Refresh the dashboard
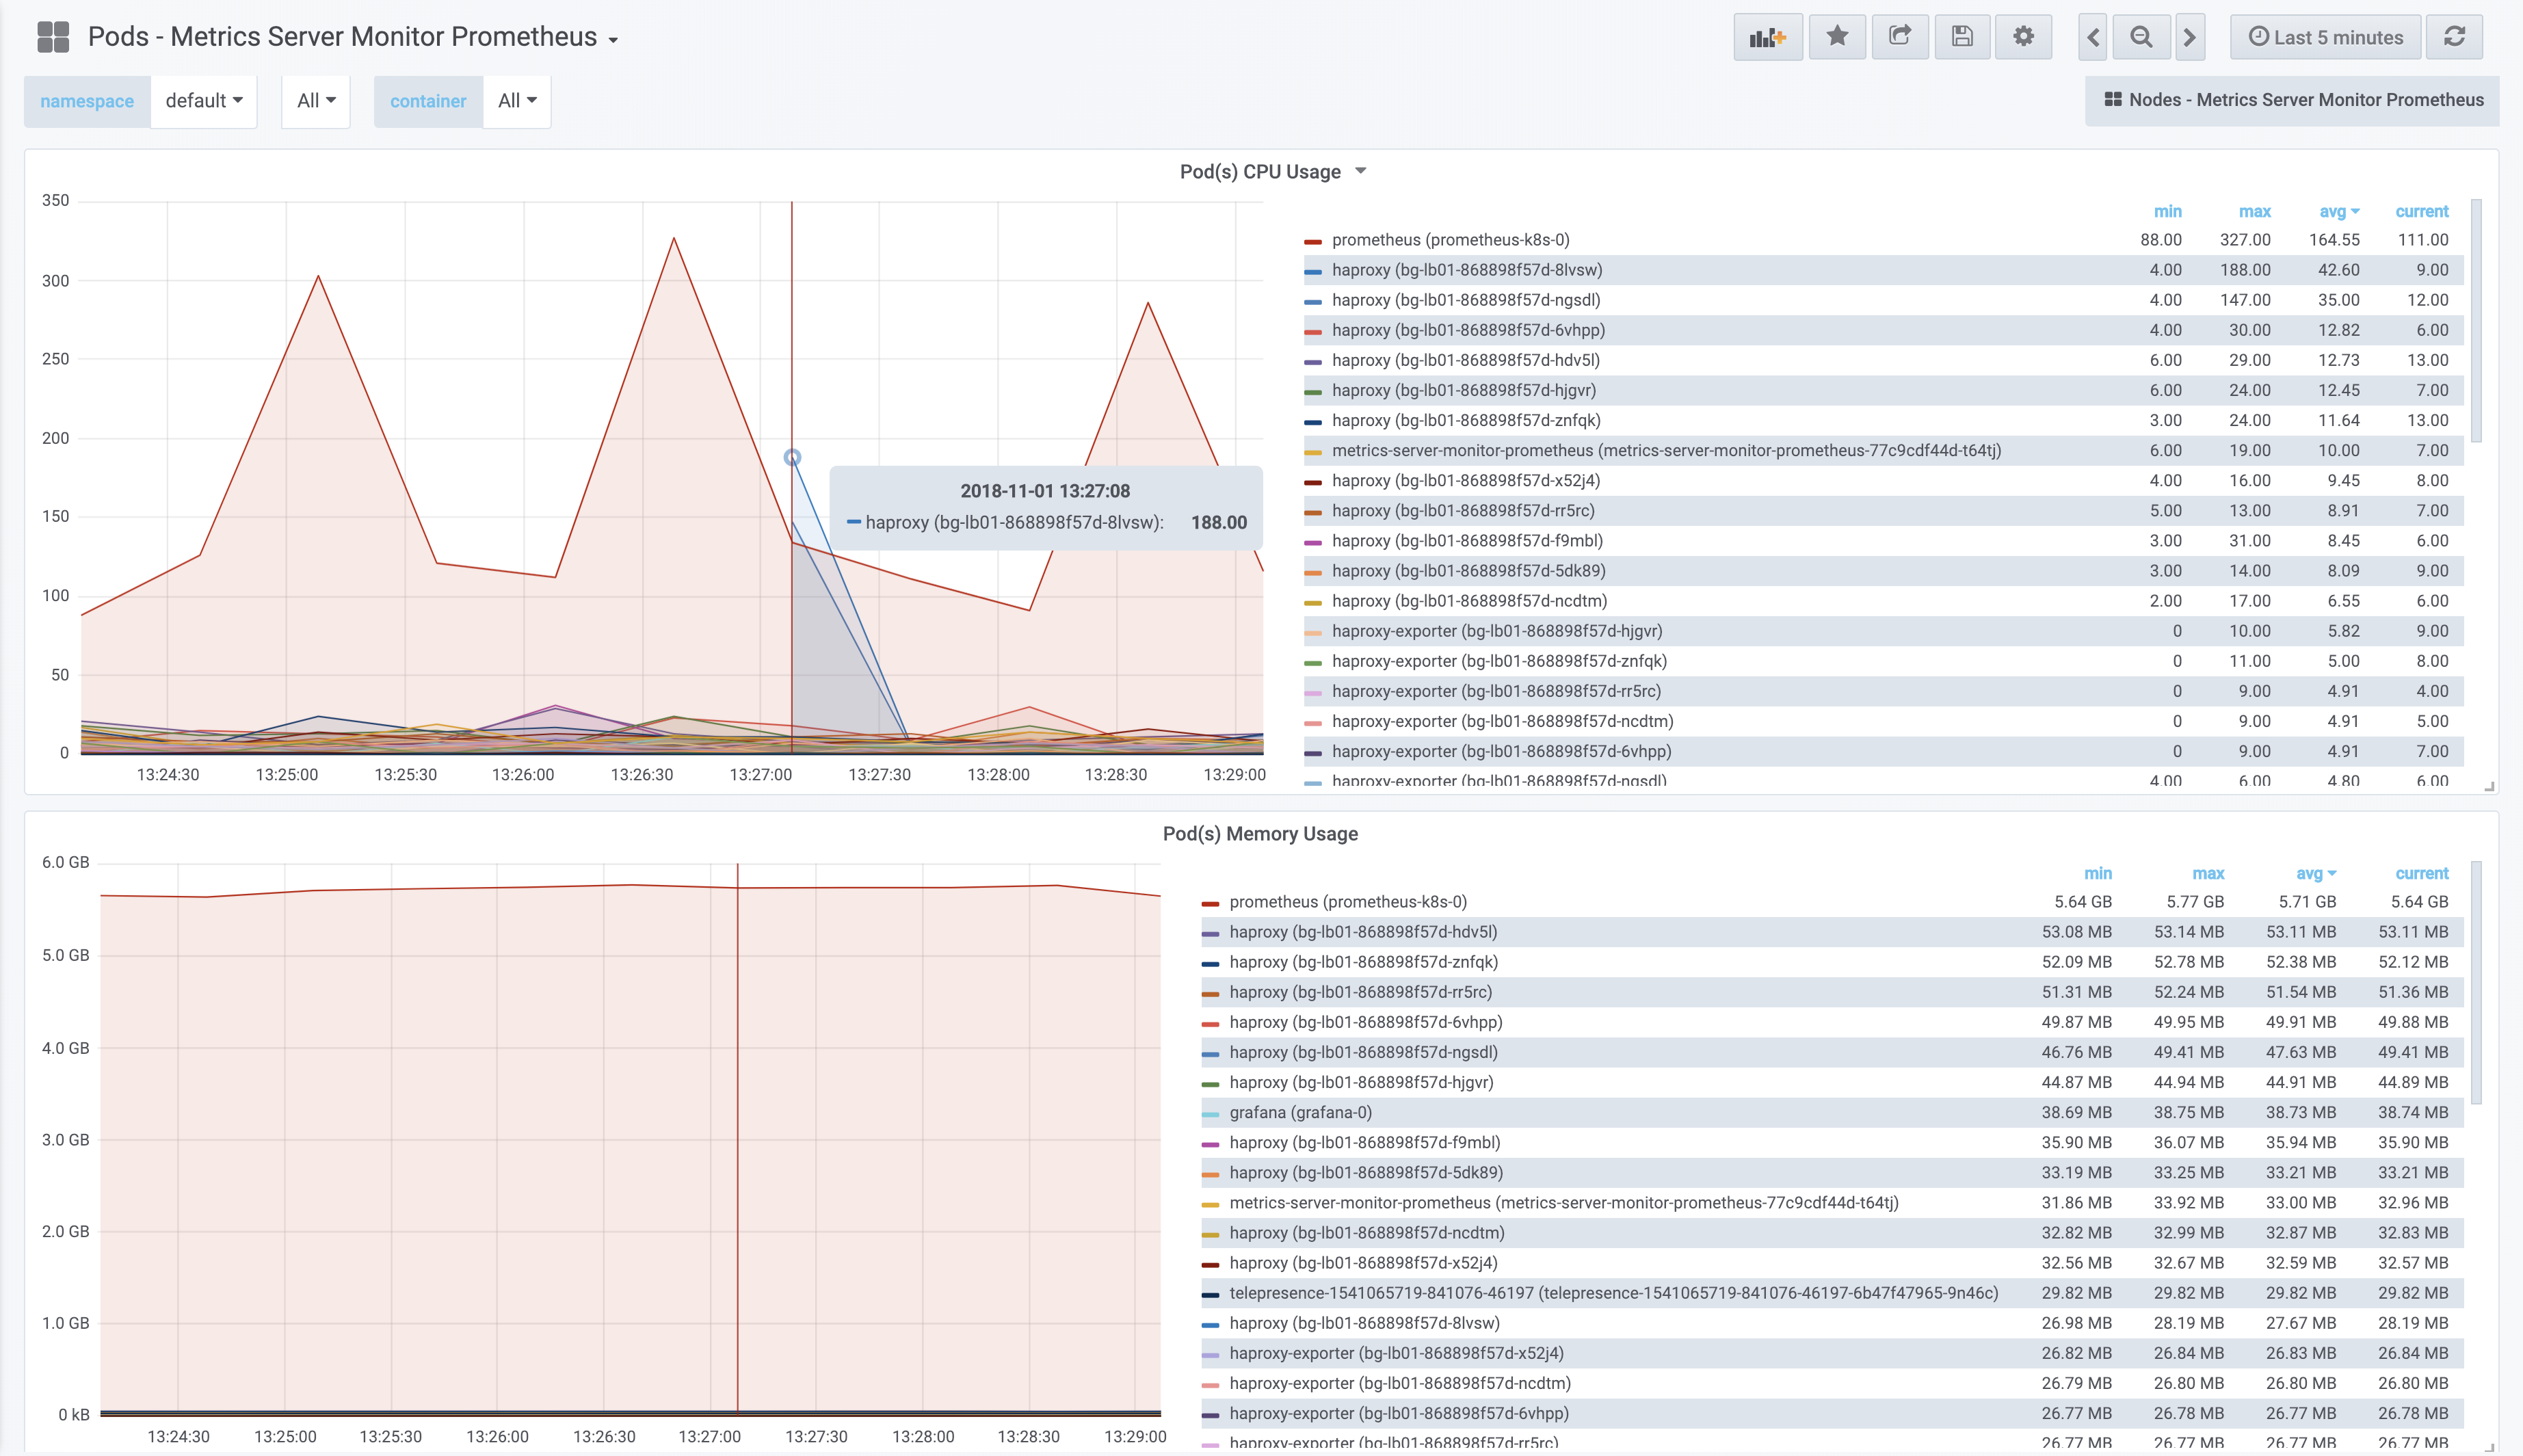Screen dimensions: 2523x1456 click(2454, 37)
